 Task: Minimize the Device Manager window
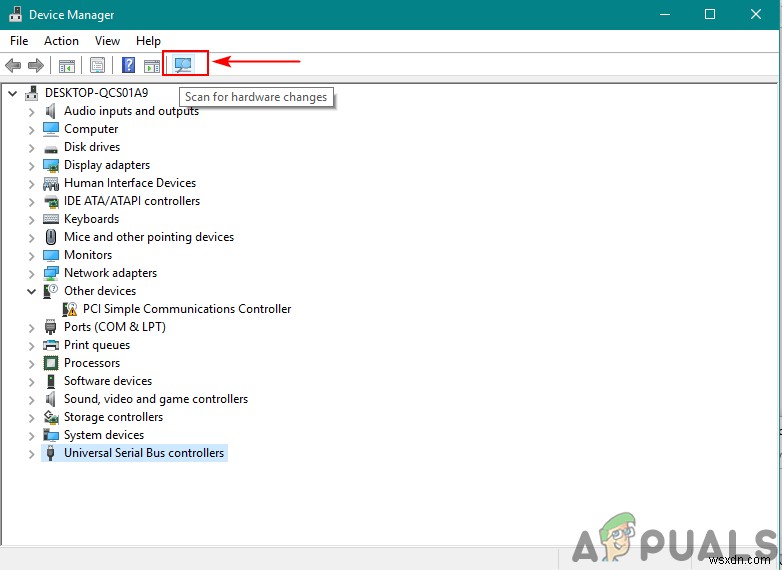(664, 14)
